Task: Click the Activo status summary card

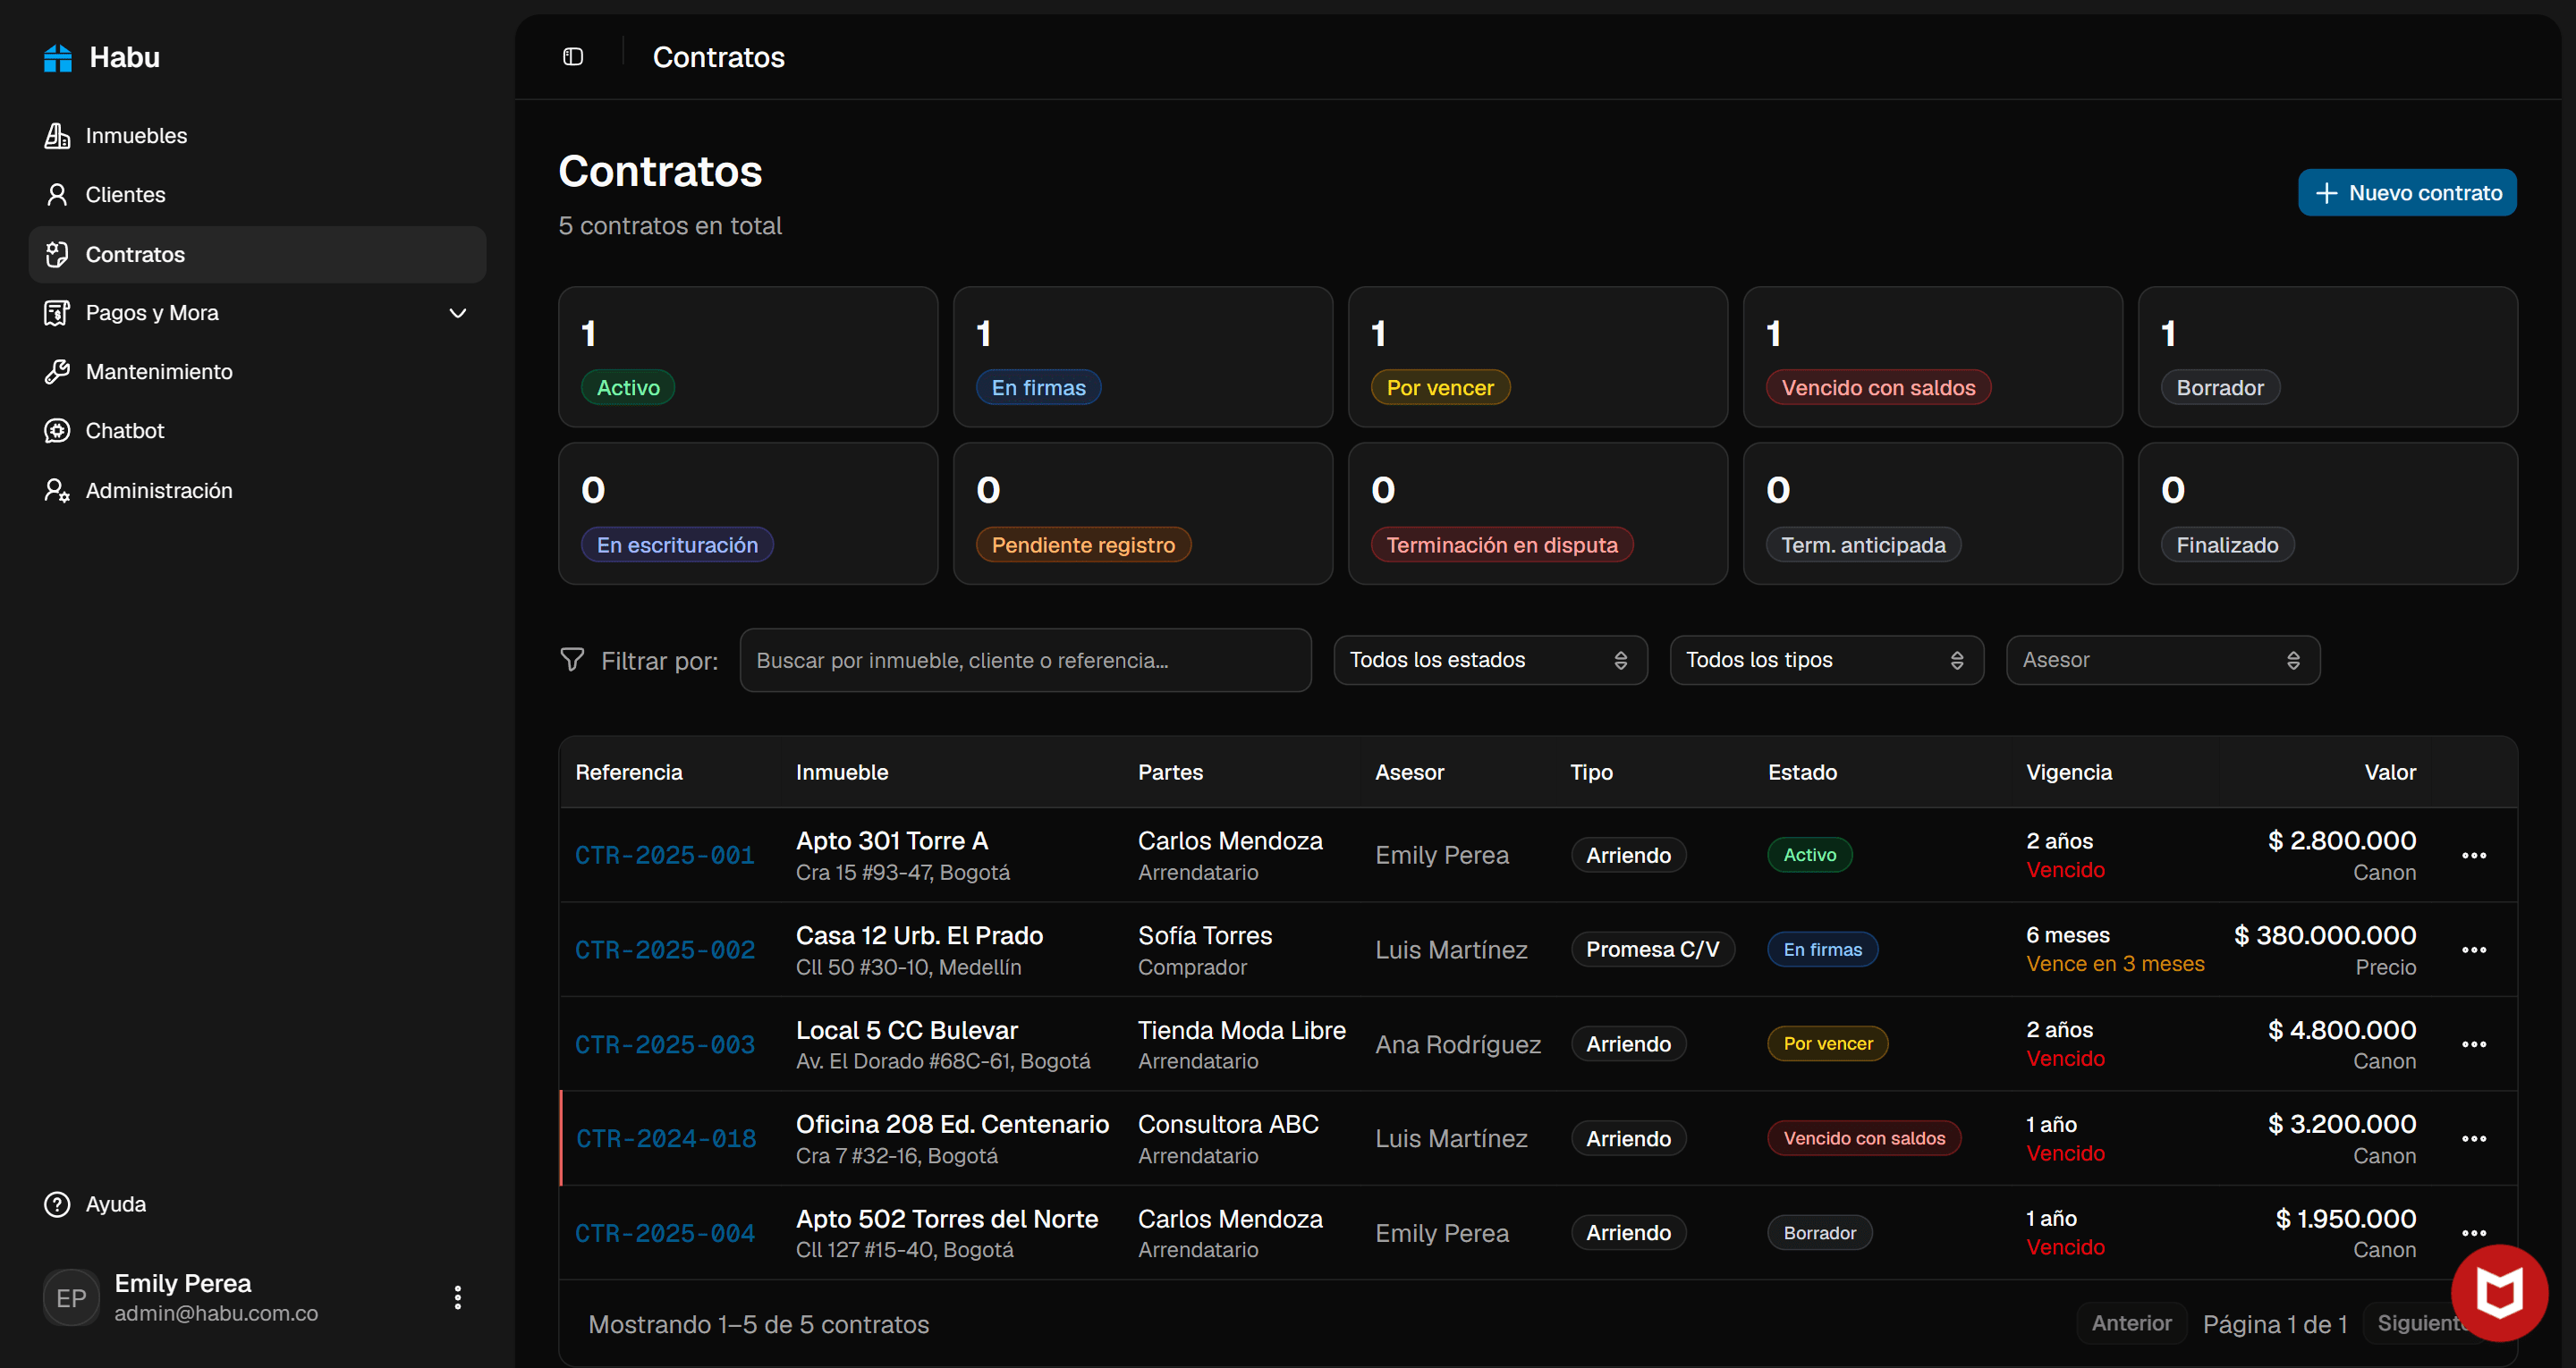Action: 748,357
